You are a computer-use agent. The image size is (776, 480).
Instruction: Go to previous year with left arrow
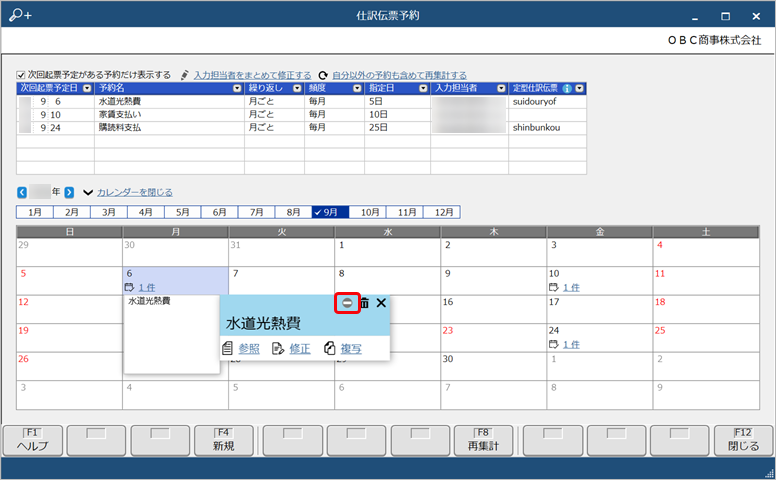[x=22, y=192]
